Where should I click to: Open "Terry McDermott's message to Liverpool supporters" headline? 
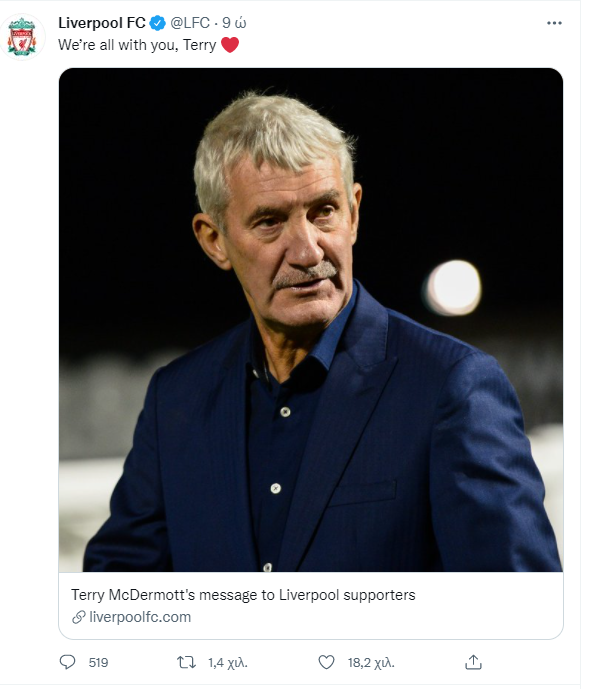coord(243,595)
